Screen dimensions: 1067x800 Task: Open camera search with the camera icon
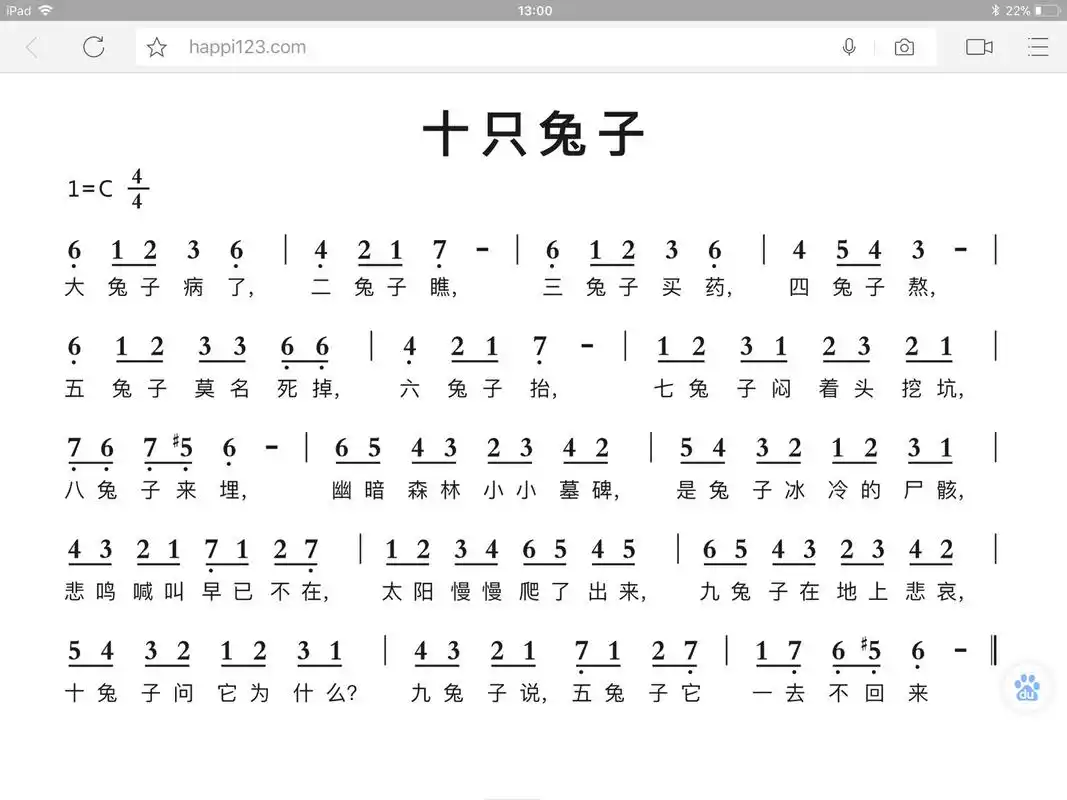[x=904, y=46]
